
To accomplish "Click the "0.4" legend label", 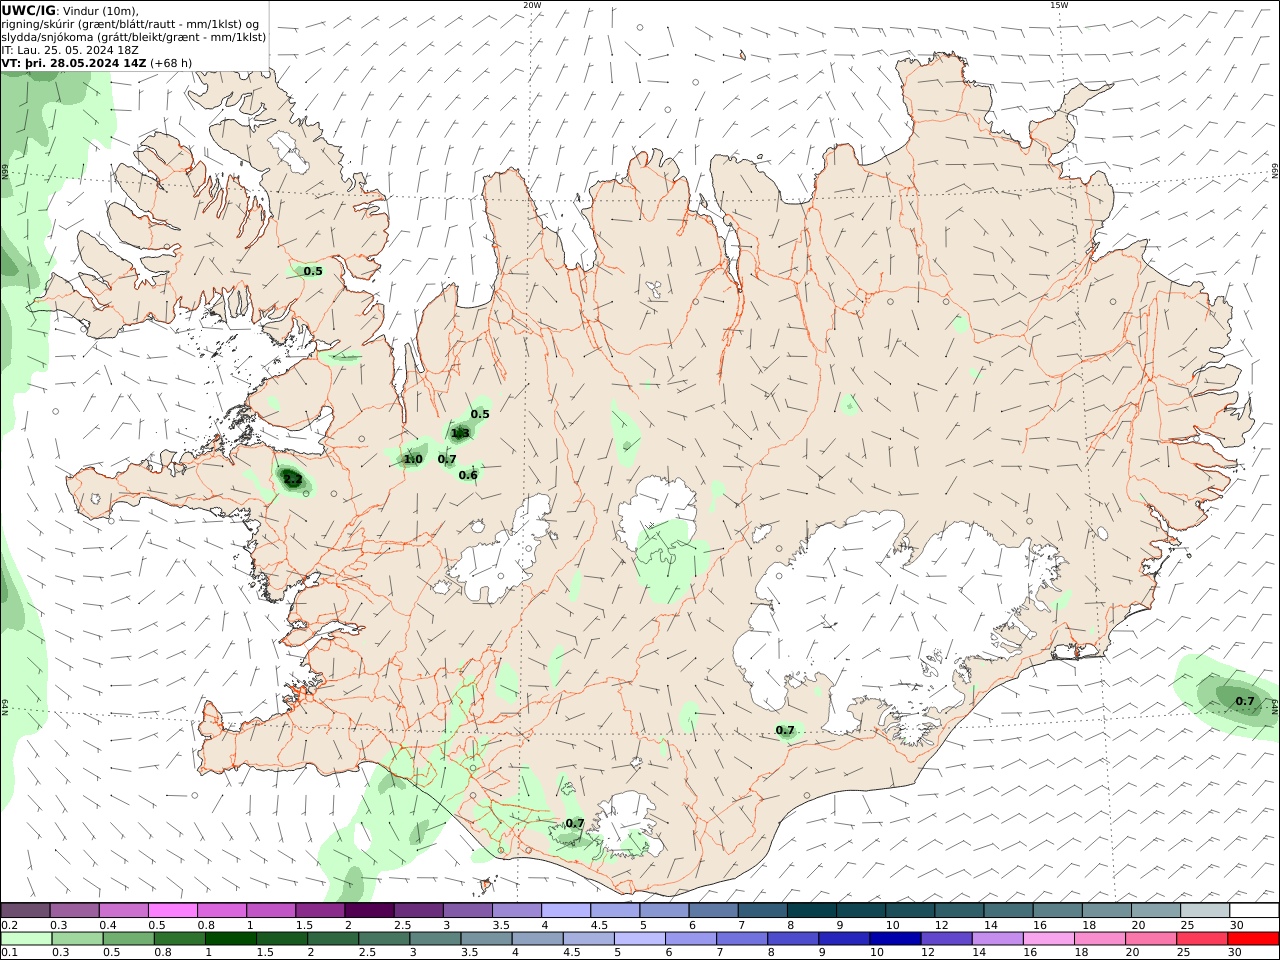I will (x=108, y=925).
